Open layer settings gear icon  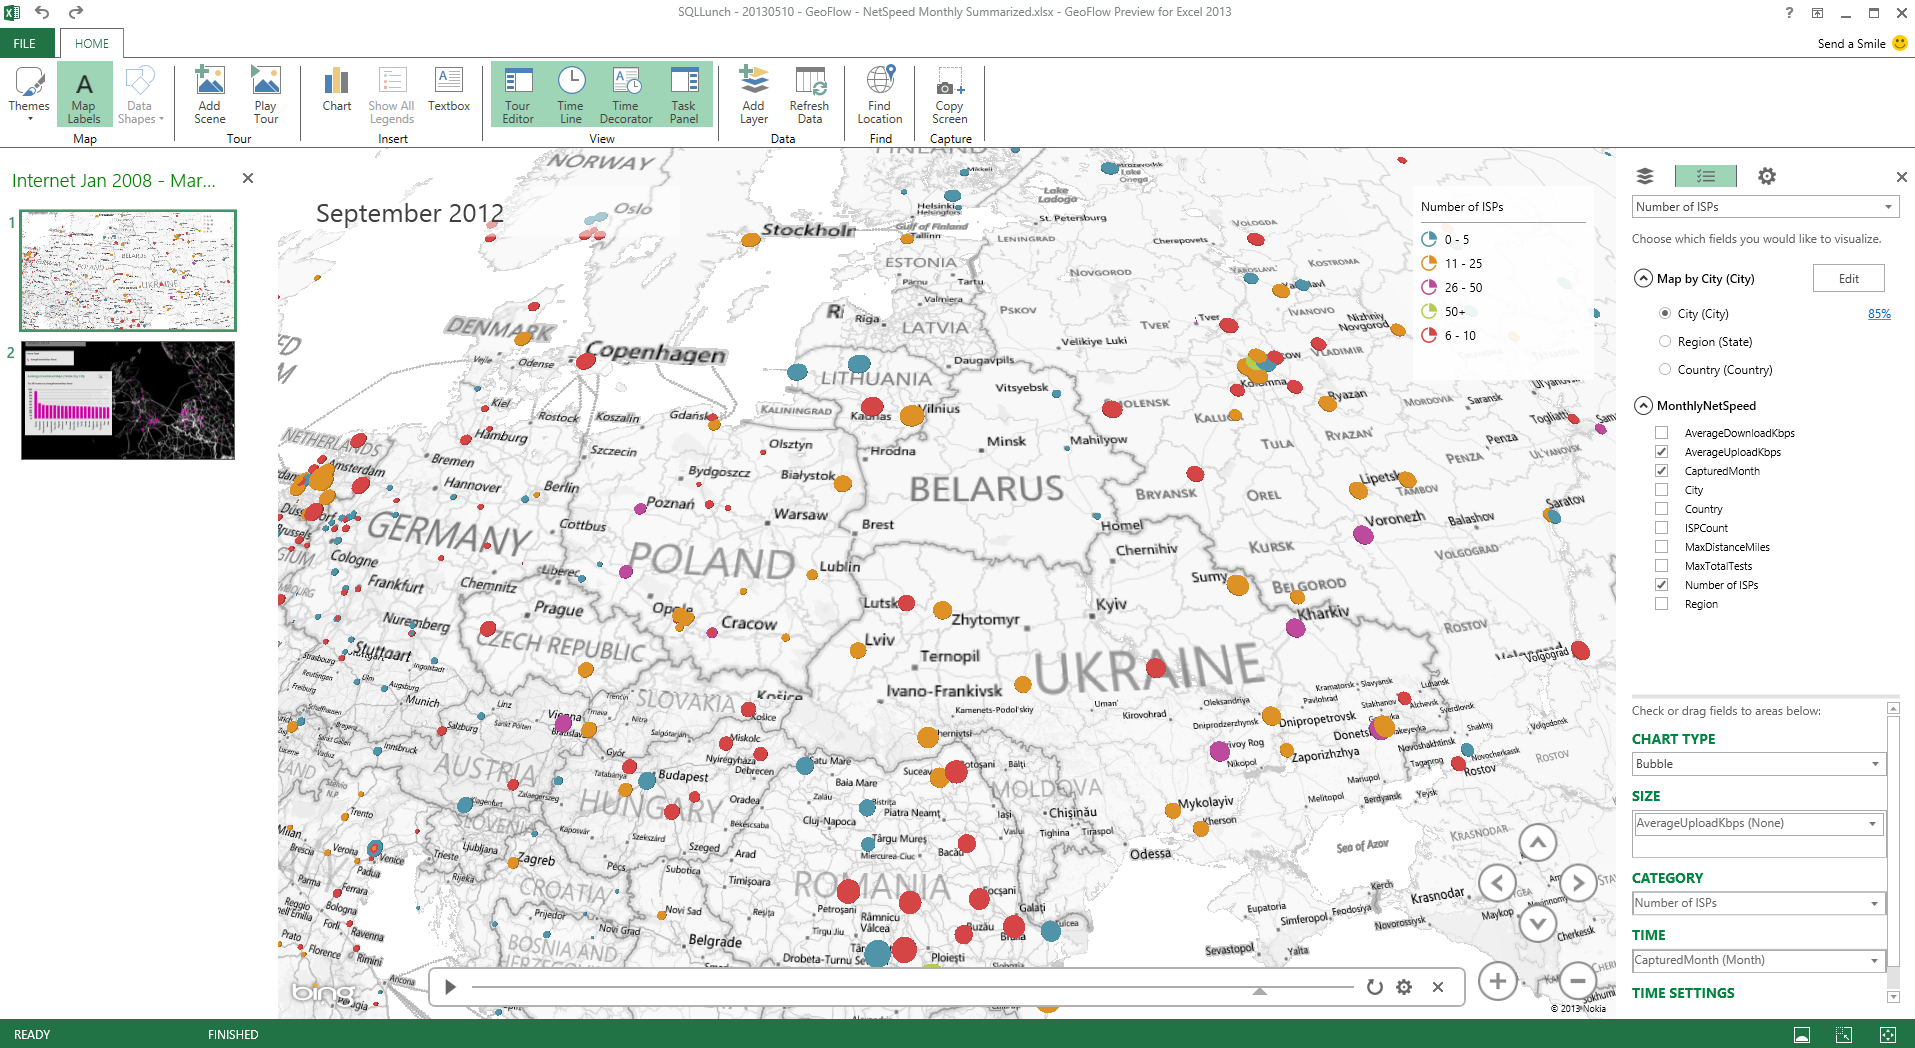point(1767,176)
